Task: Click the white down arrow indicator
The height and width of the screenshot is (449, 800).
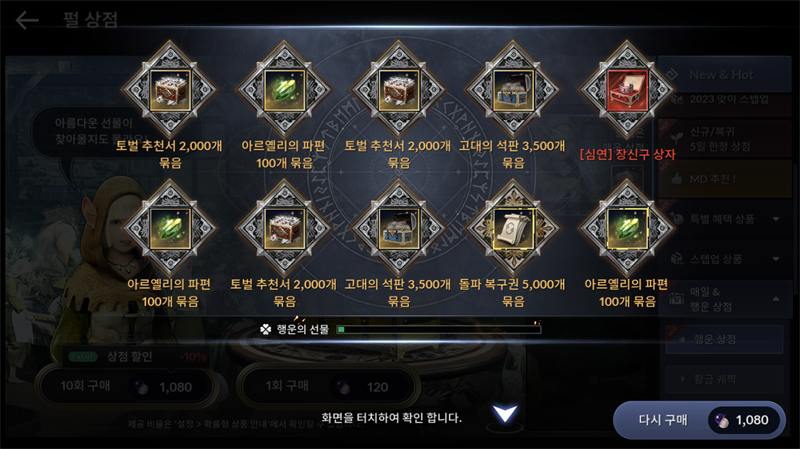Action: click(505, 414)
